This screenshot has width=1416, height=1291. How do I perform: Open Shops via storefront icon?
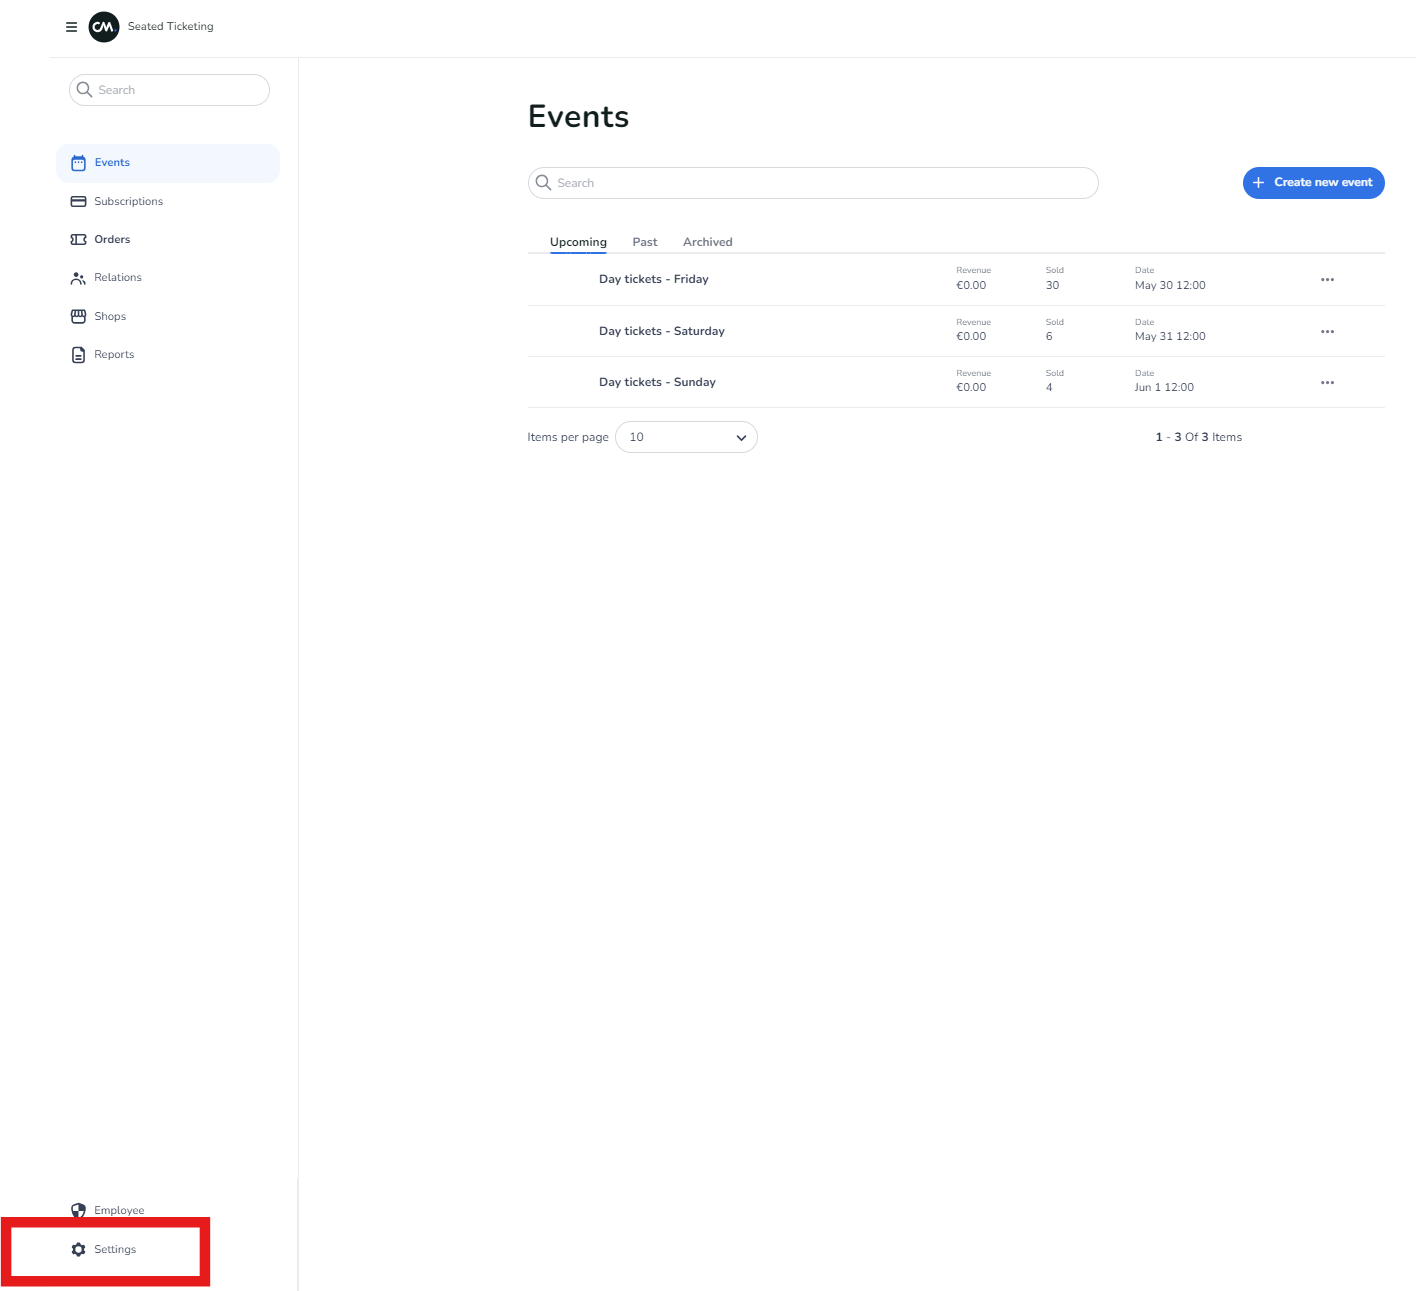tap(79, 316)
